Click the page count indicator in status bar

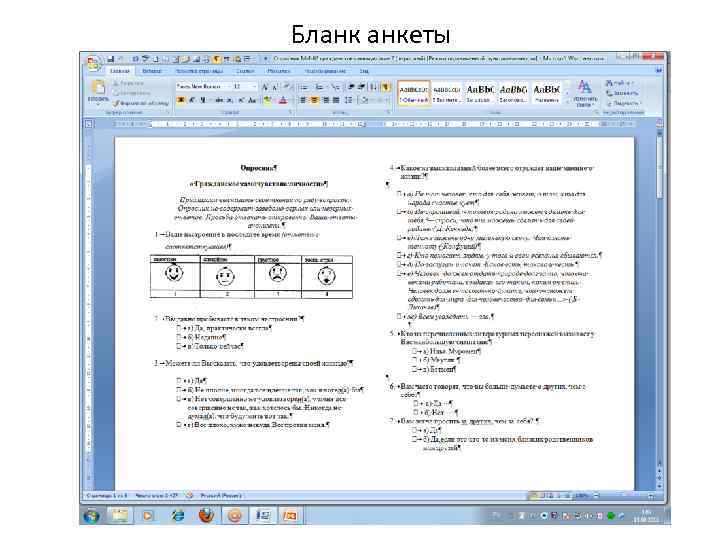pyautogui.click(x=106, y=496)
